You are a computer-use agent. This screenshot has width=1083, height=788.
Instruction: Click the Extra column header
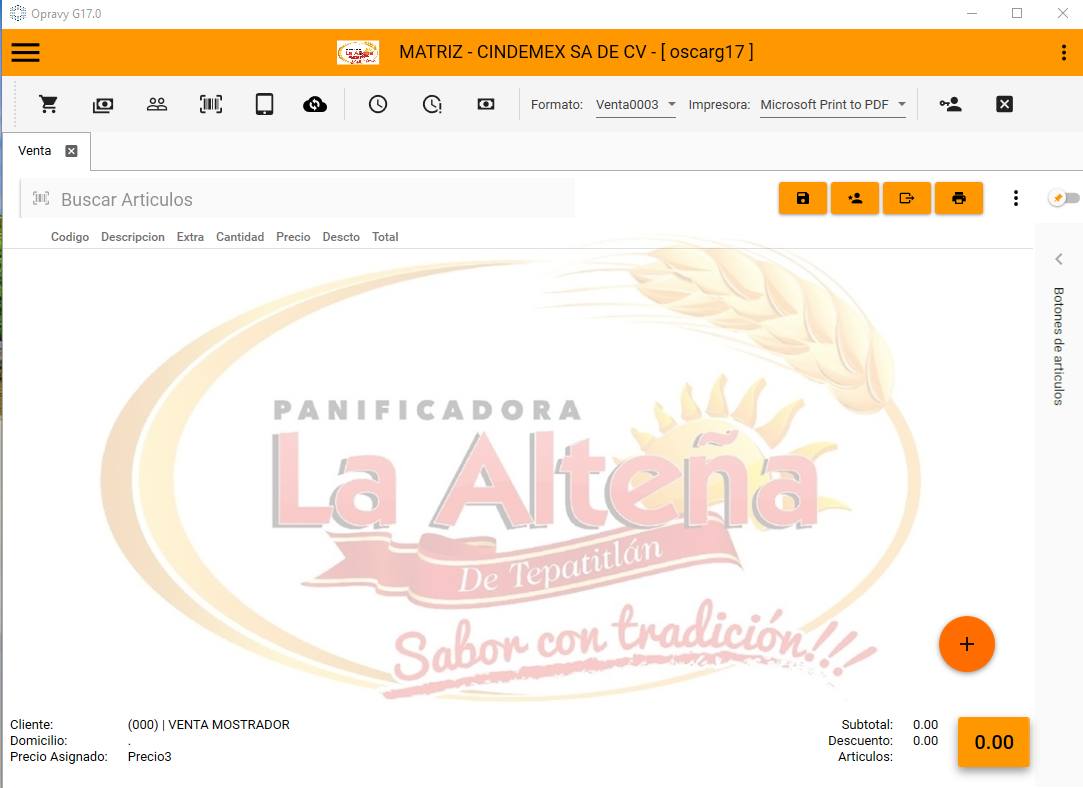click(190, 237)
